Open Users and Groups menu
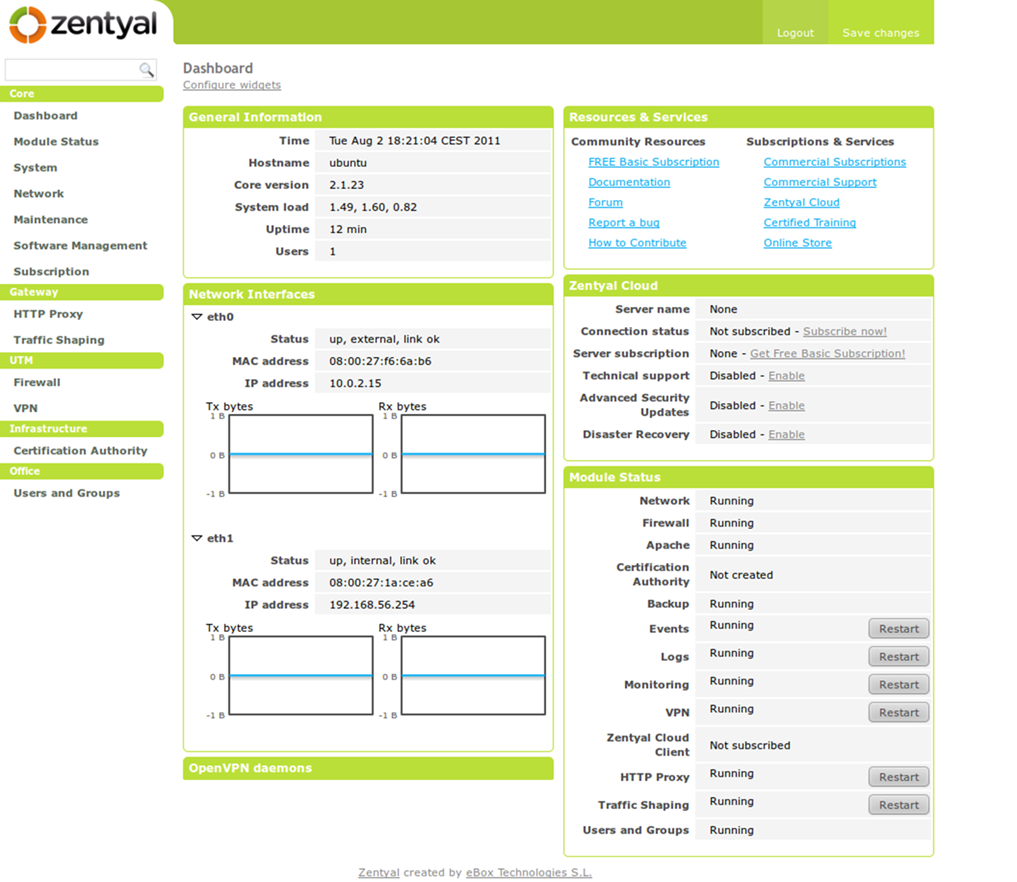The image size is (1017, 882). tap(67, 493)
